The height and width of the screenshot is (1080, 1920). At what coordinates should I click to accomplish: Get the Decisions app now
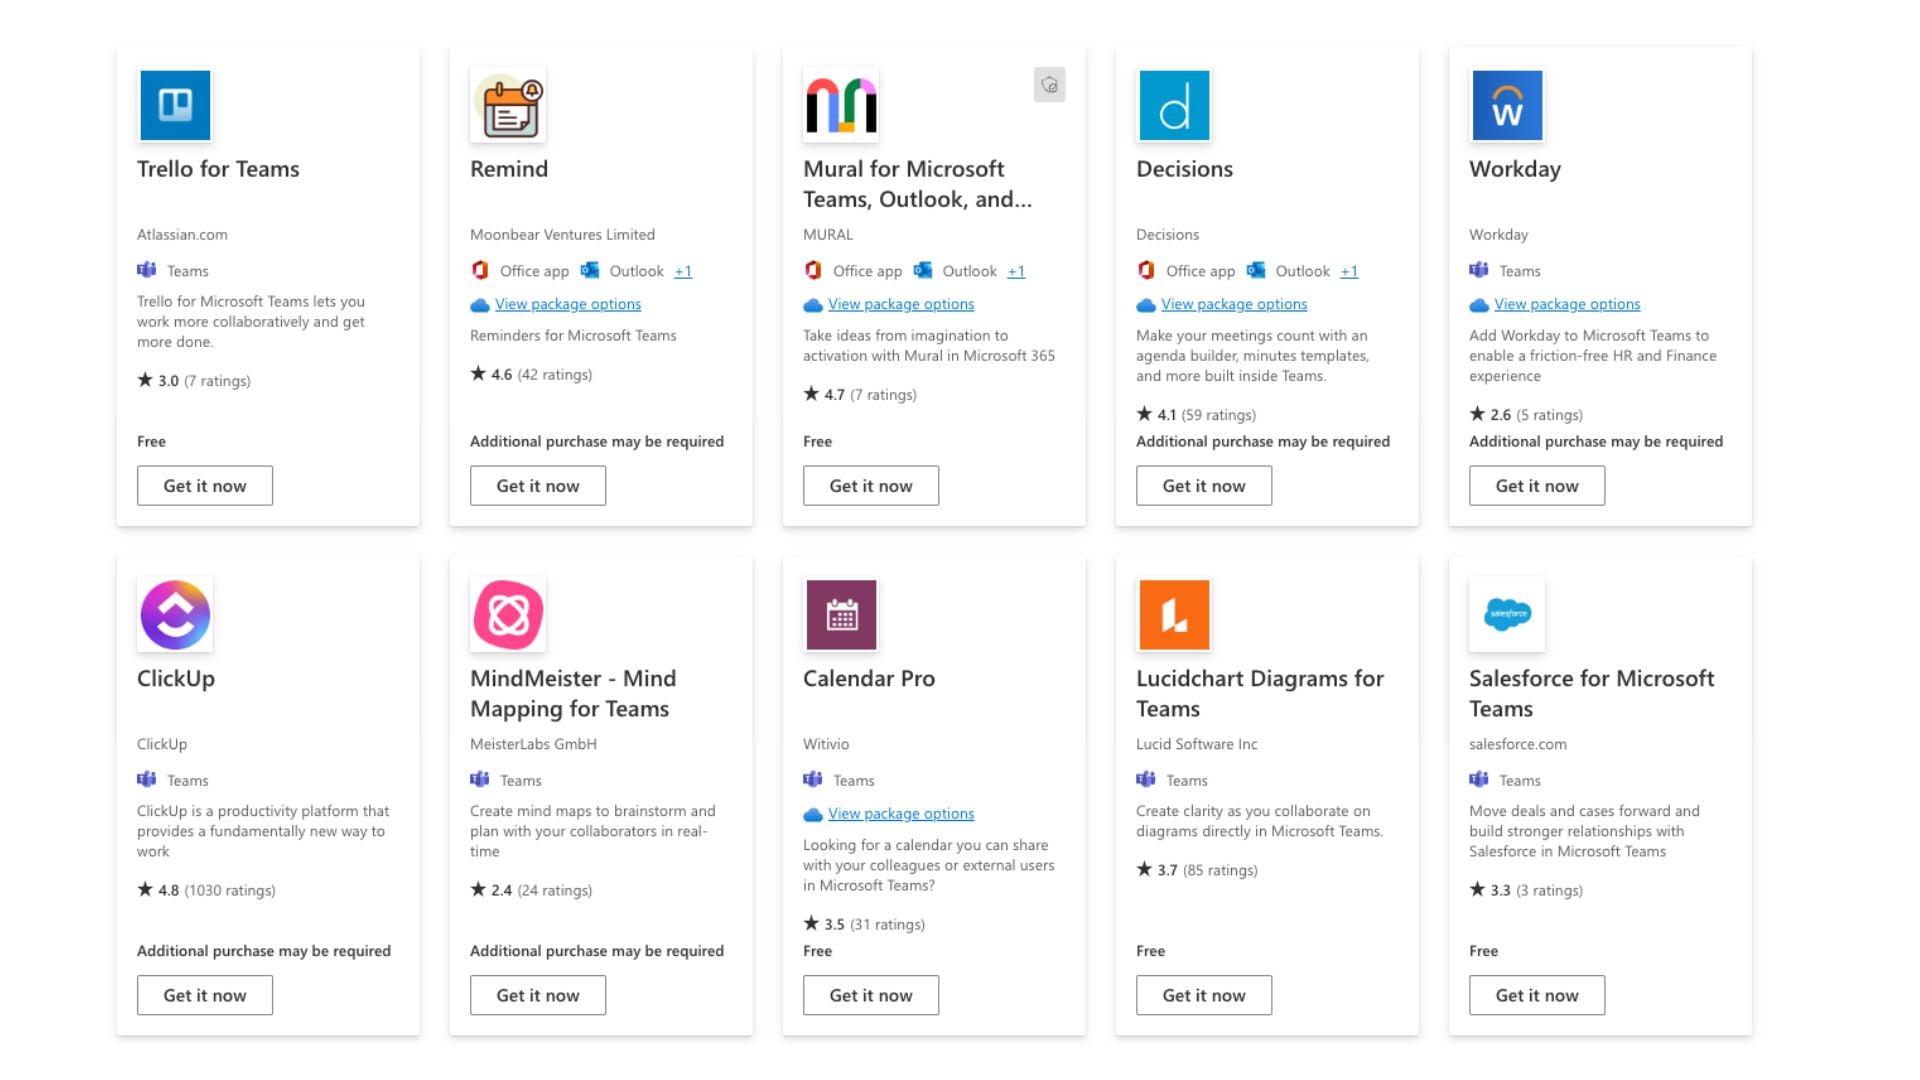point(1204,486)
